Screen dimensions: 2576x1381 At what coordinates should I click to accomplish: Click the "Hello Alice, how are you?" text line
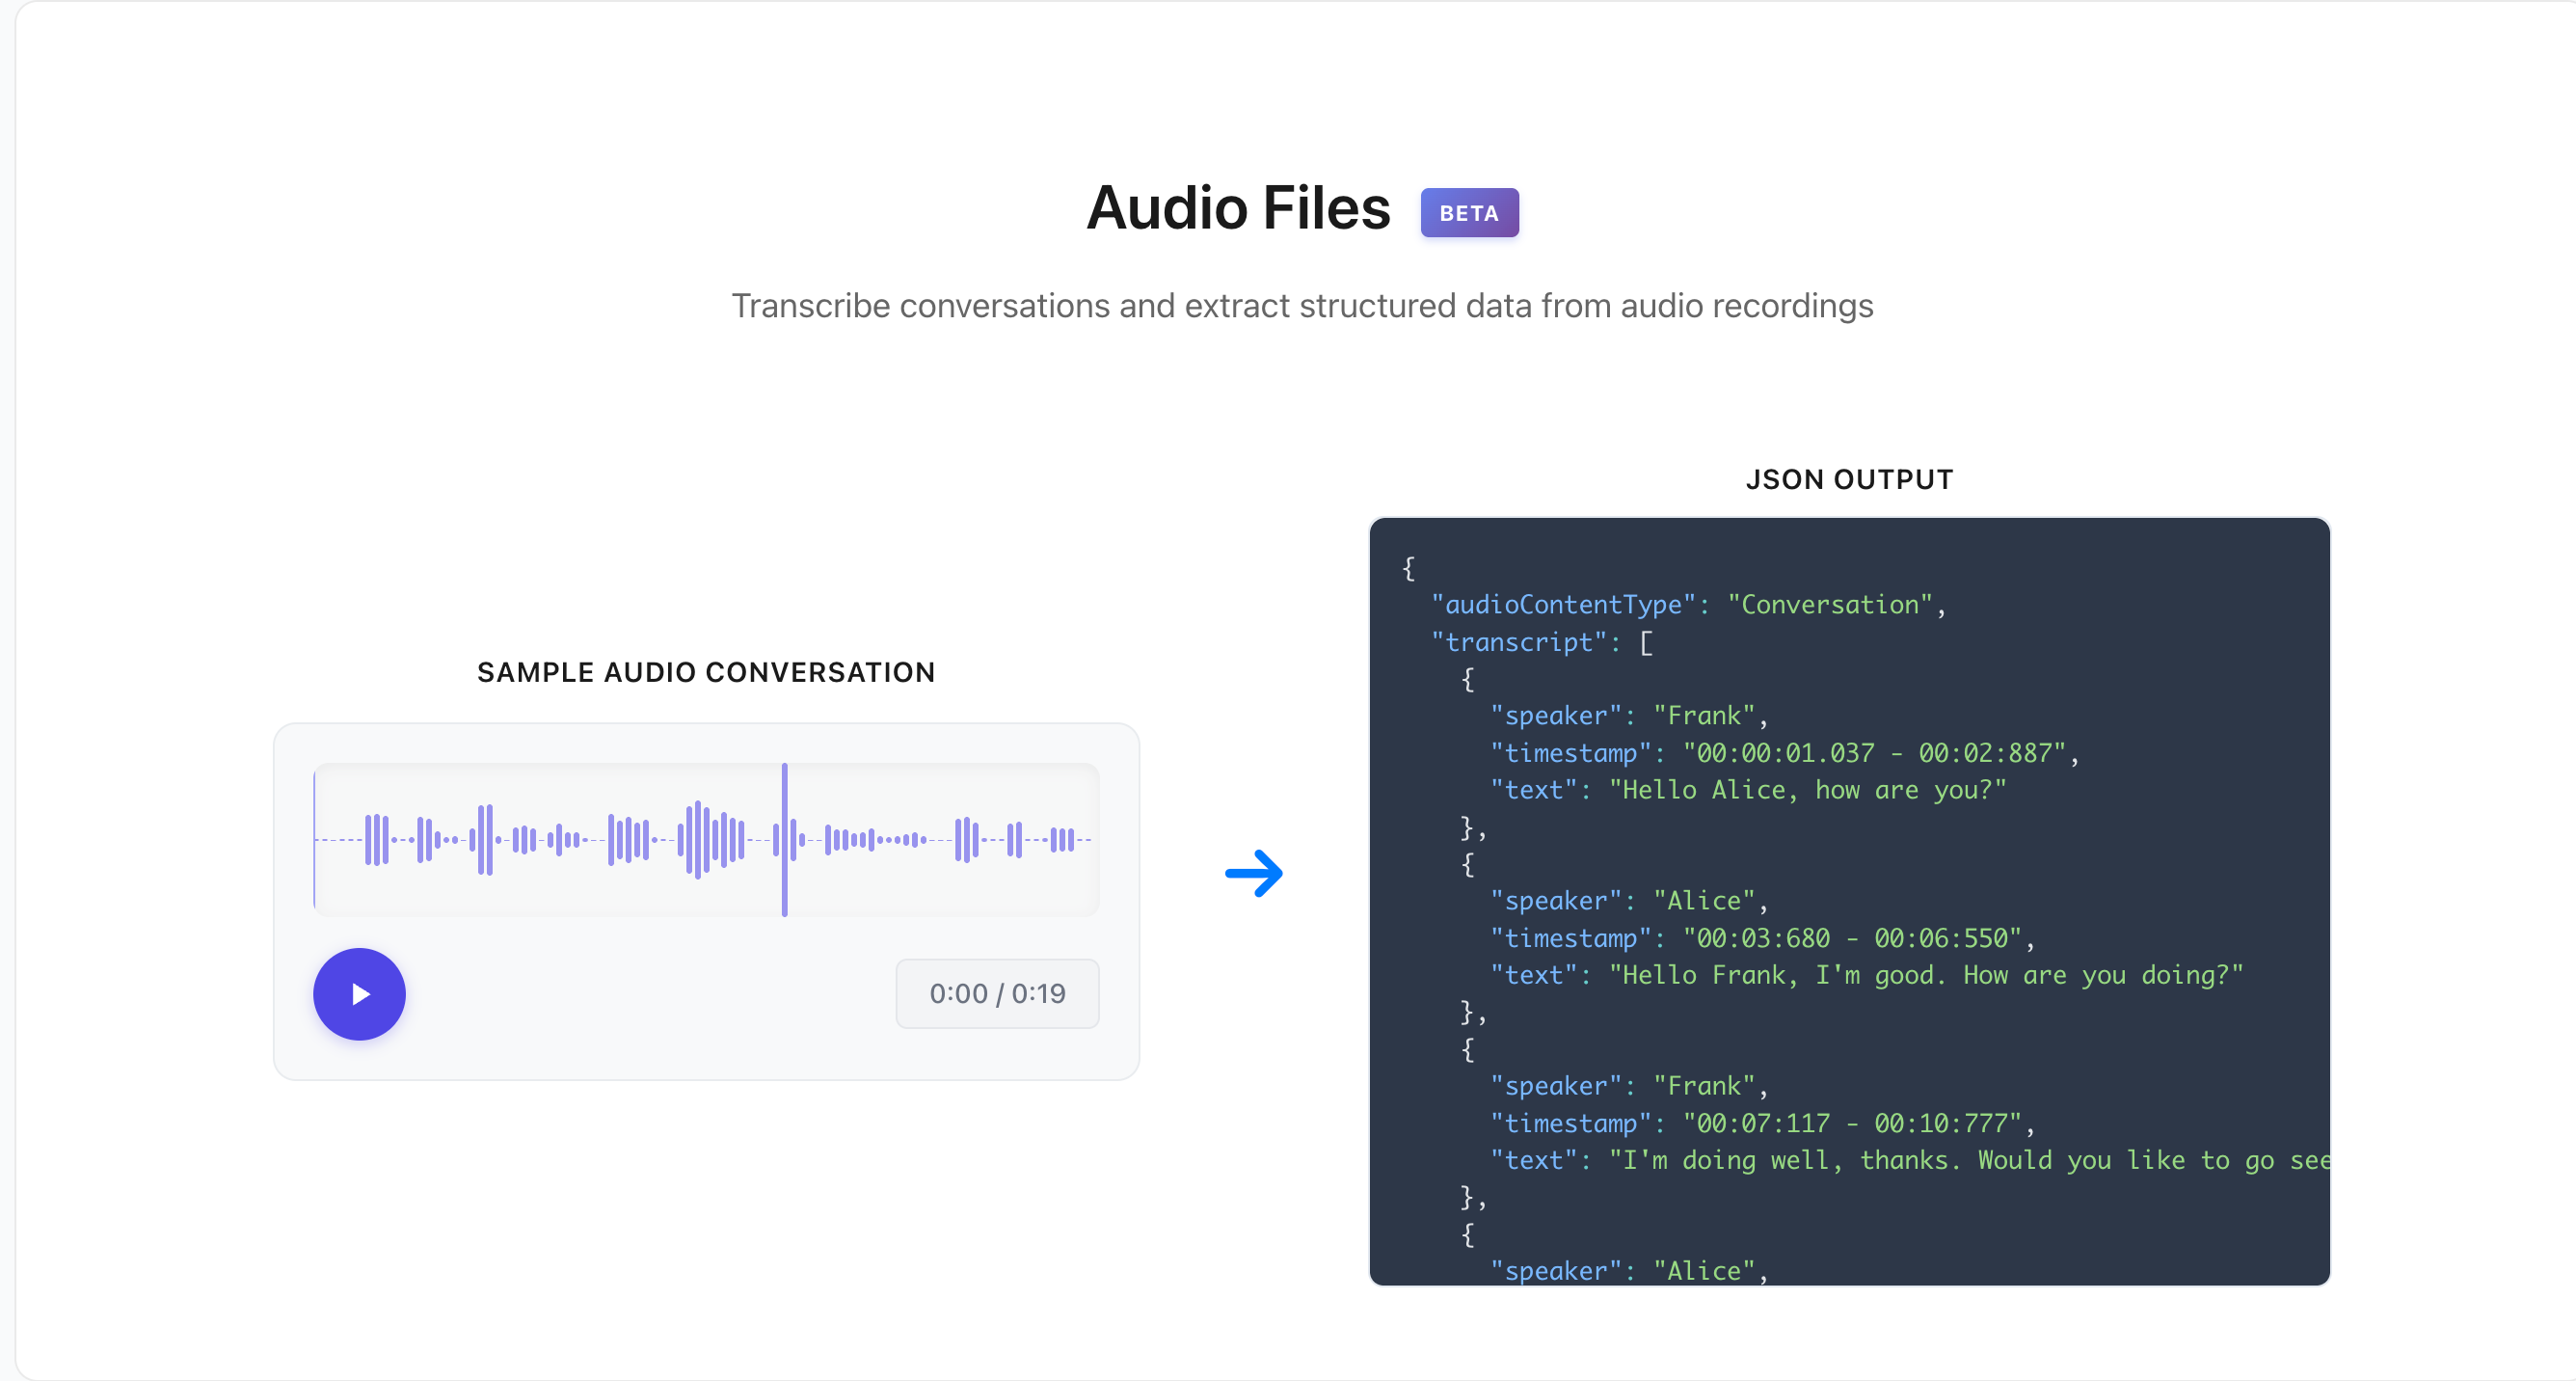tap(1748, 790)
